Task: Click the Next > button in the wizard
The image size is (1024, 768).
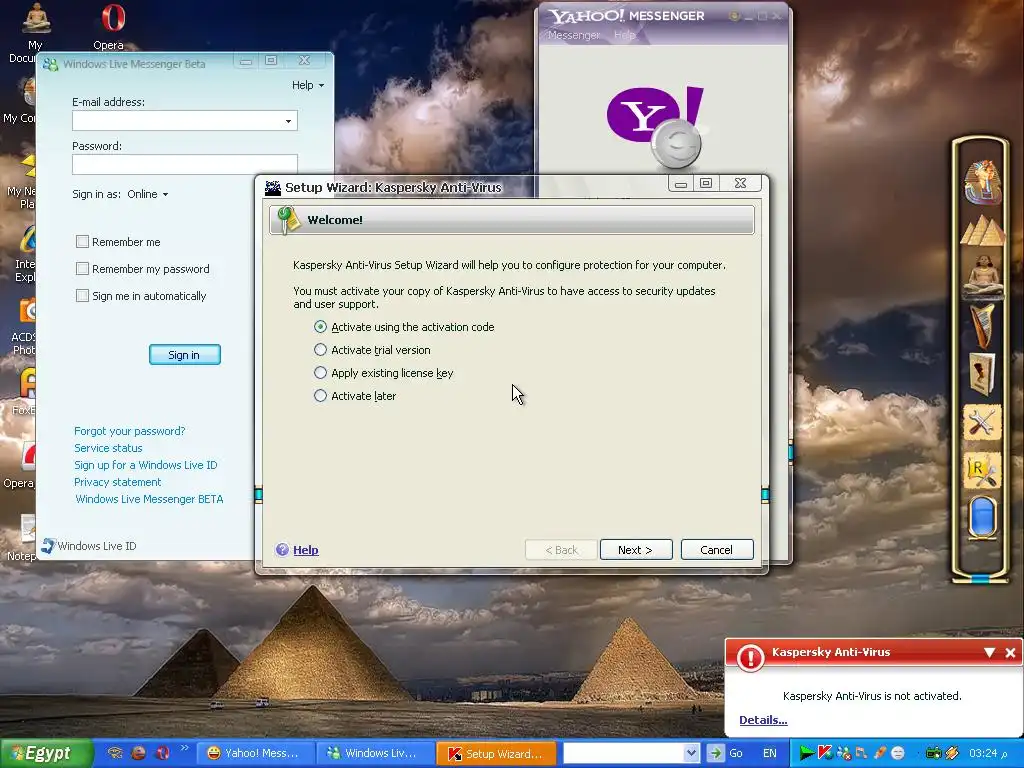Action: (636, 550)
